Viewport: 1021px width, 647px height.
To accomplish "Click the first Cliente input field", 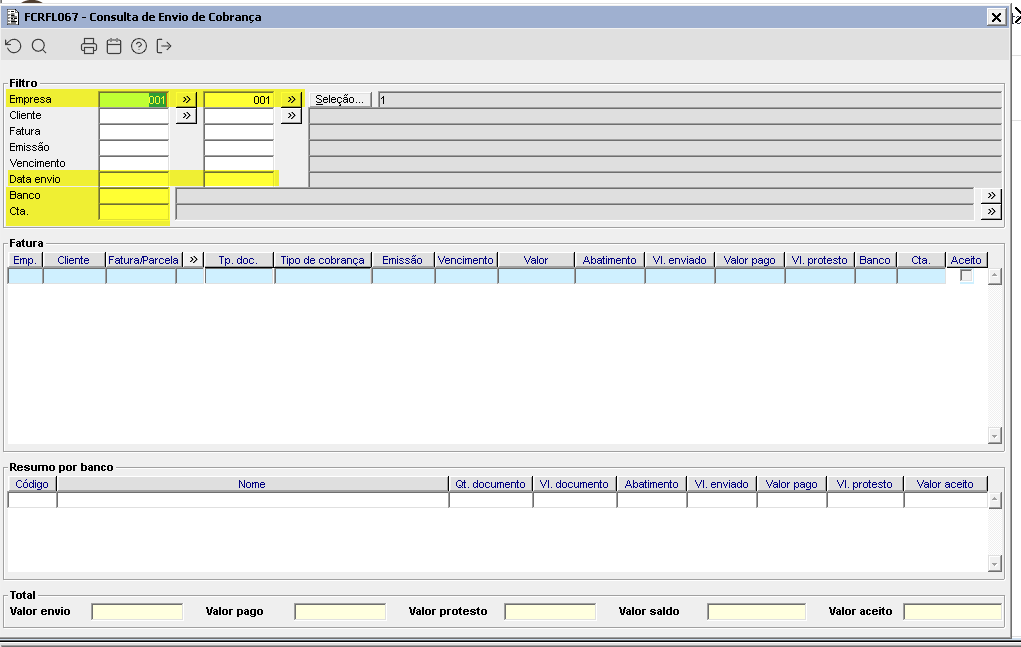I will tap(134, 116).
